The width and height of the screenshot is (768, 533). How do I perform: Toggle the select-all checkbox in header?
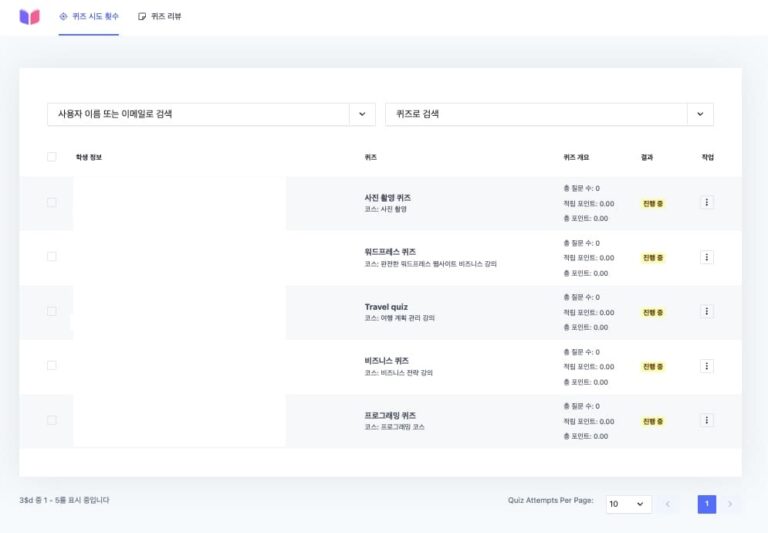(52, 157)
